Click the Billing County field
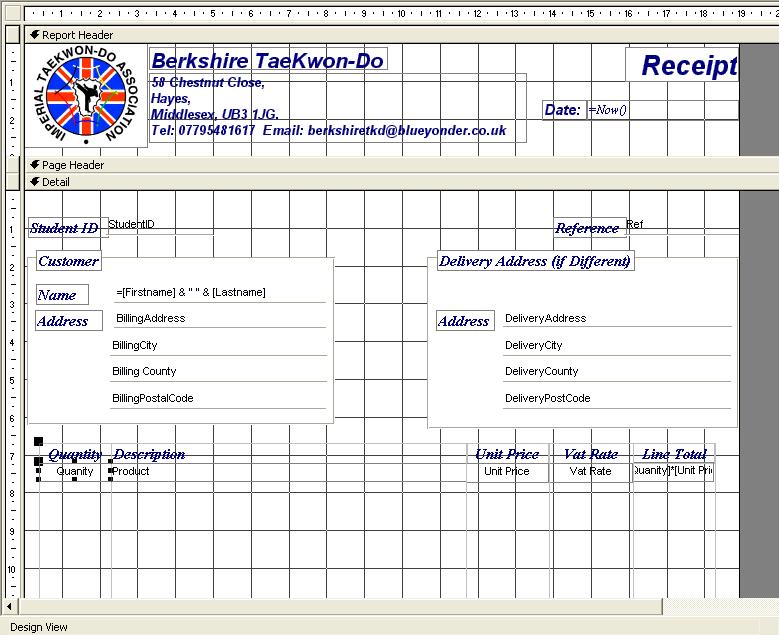This screenshot has width=779, height=635. [218, 373]
